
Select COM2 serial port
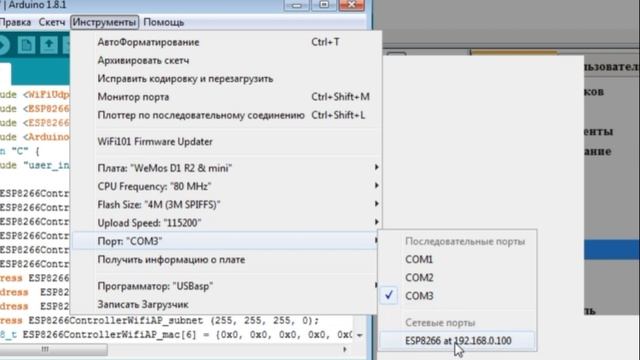click(457, 278)
